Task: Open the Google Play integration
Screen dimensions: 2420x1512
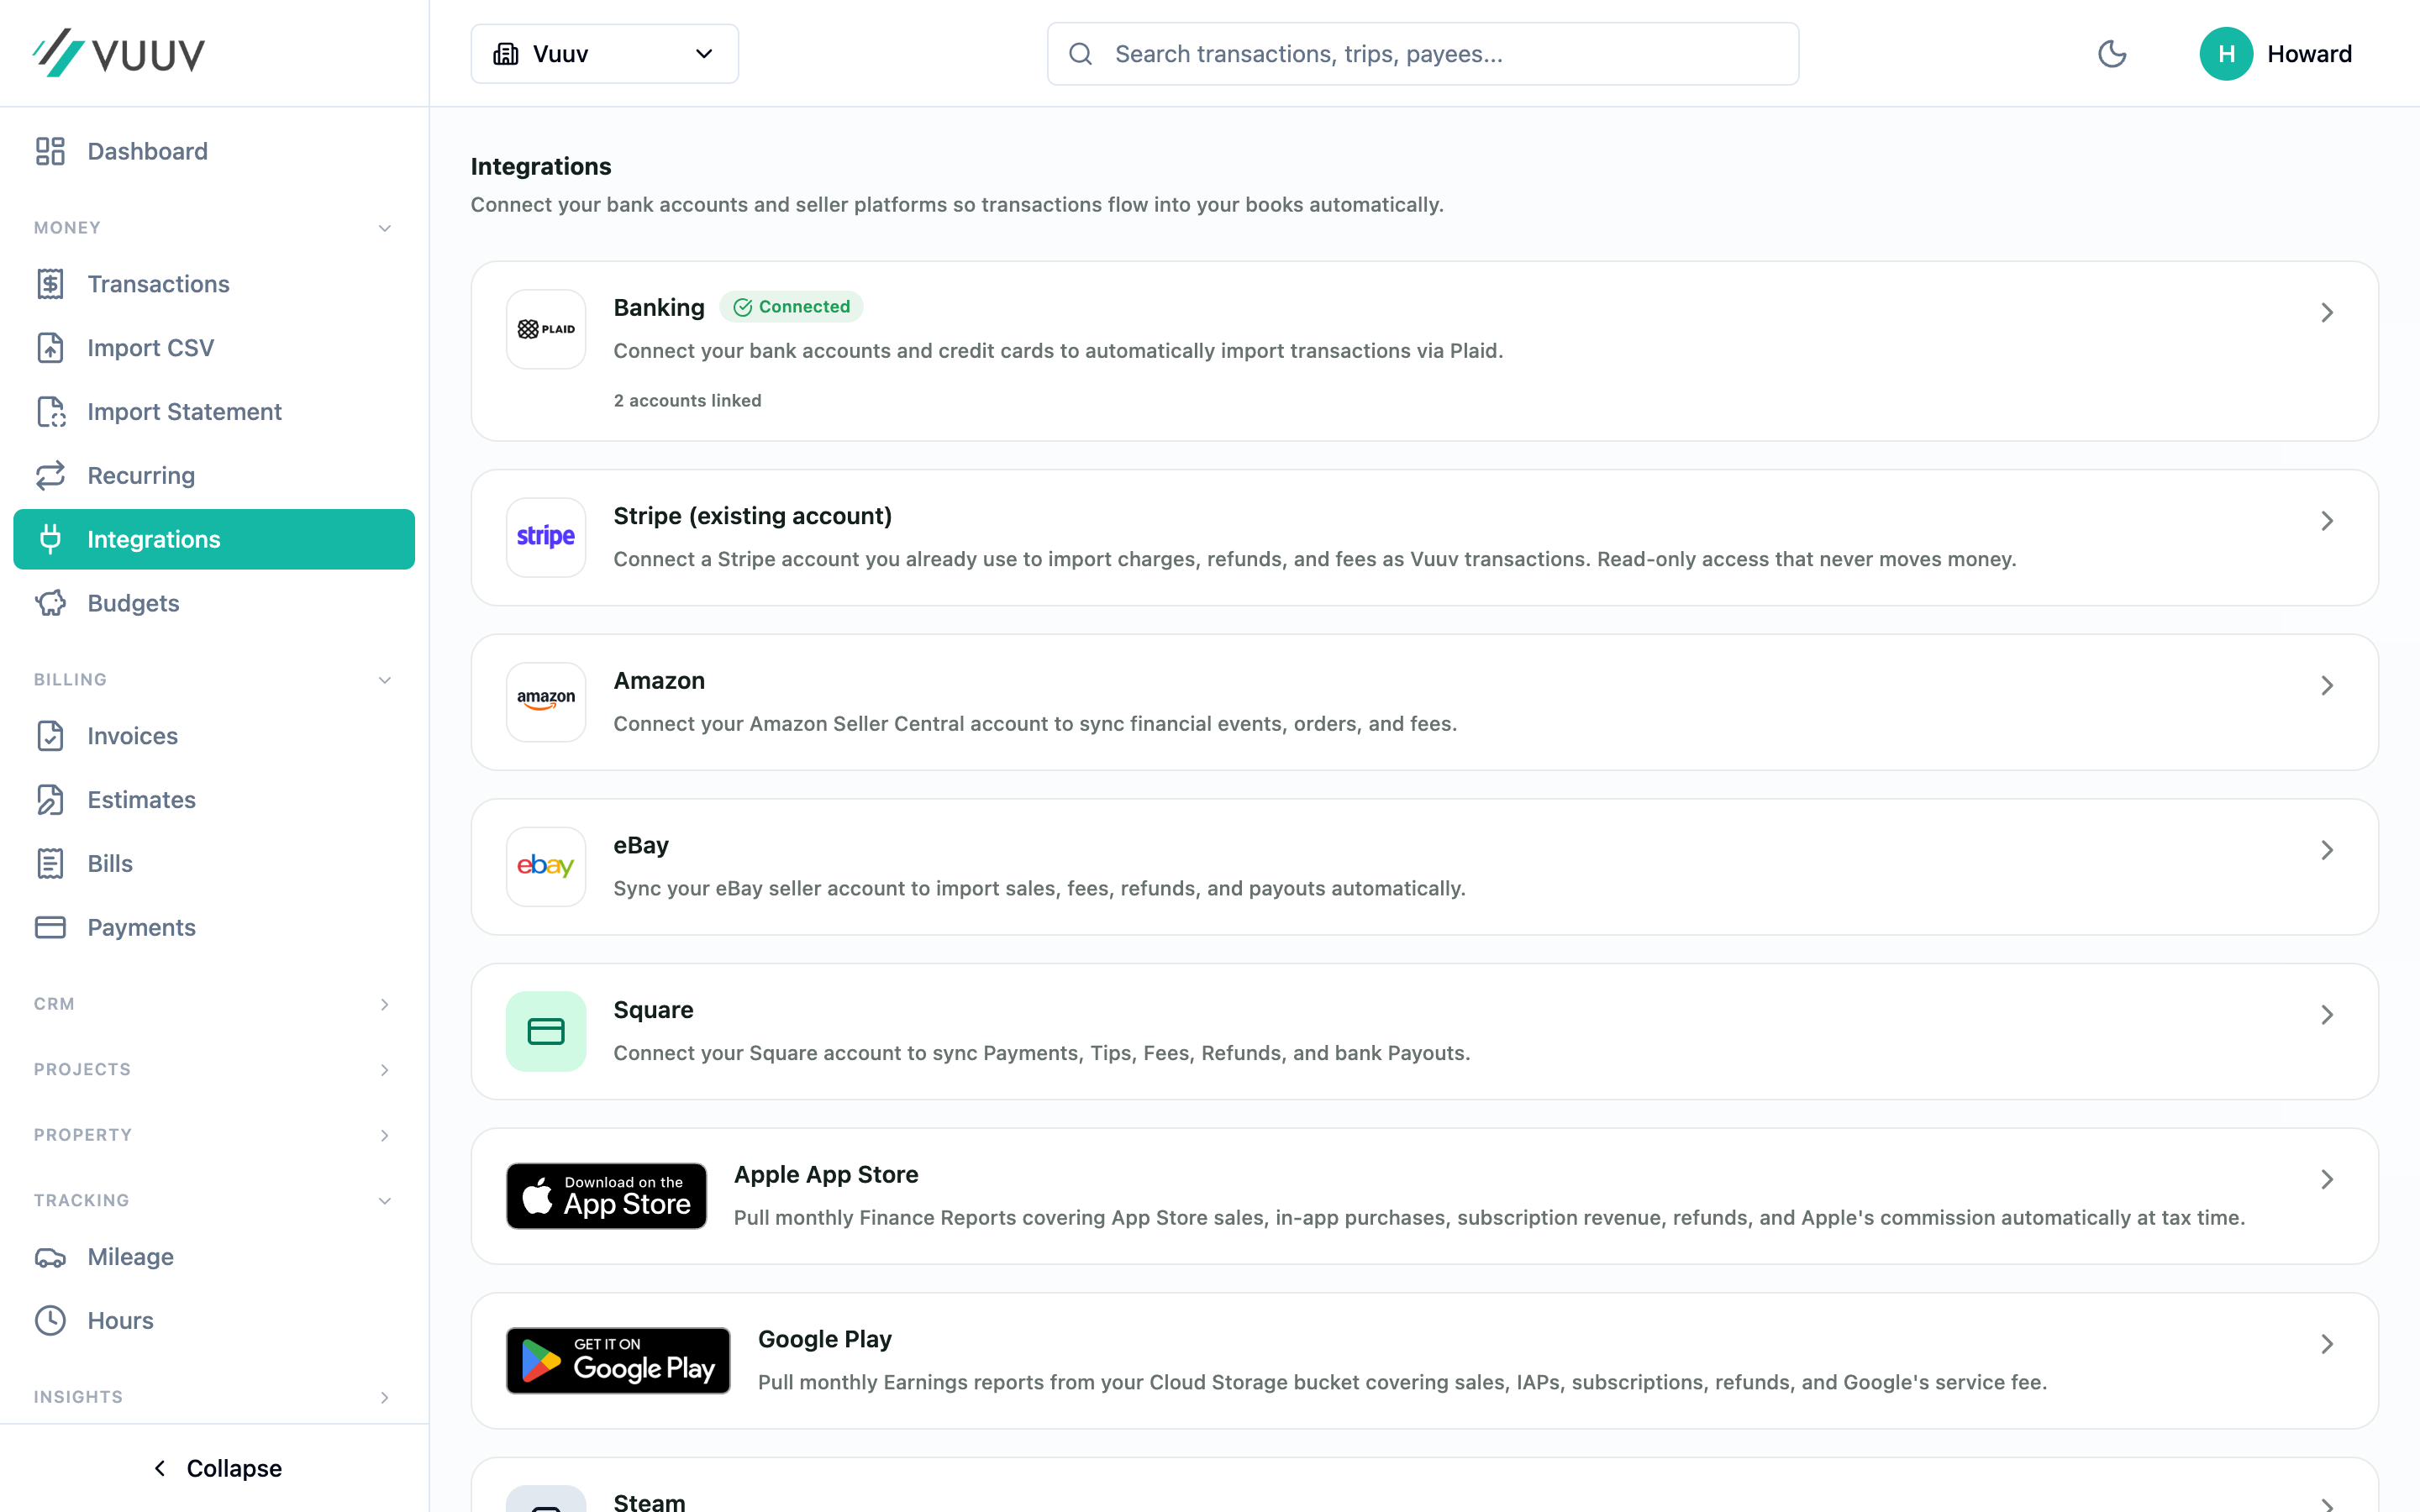Action: (1424, 1360)
